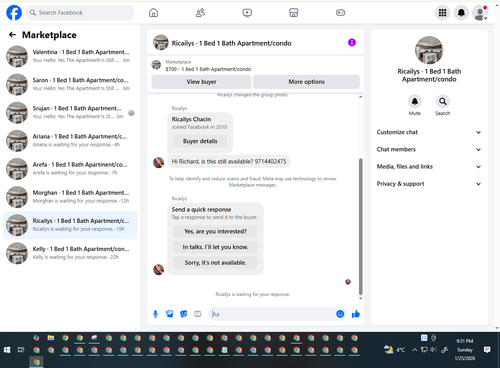Click the View buyer button
500x368 pixels.
[201, 82]
